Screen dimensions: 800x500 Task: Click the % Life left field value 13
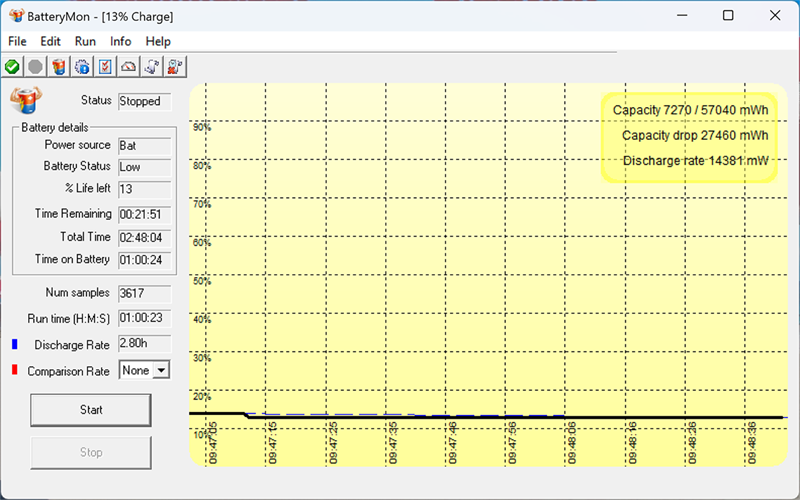tap(145, 189)
